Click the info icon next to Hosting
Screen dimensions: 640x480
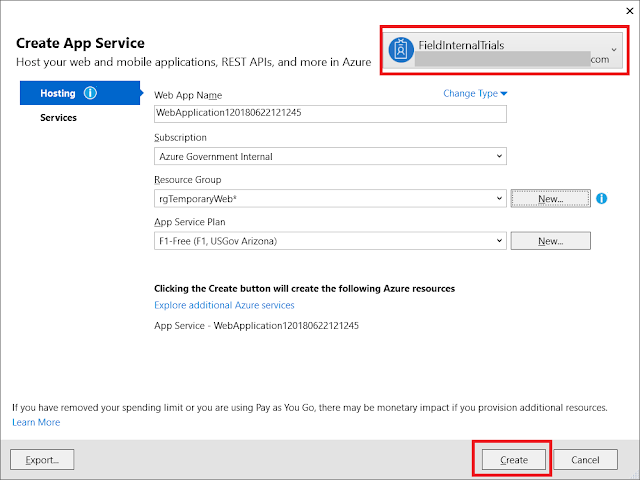(90, 93)
